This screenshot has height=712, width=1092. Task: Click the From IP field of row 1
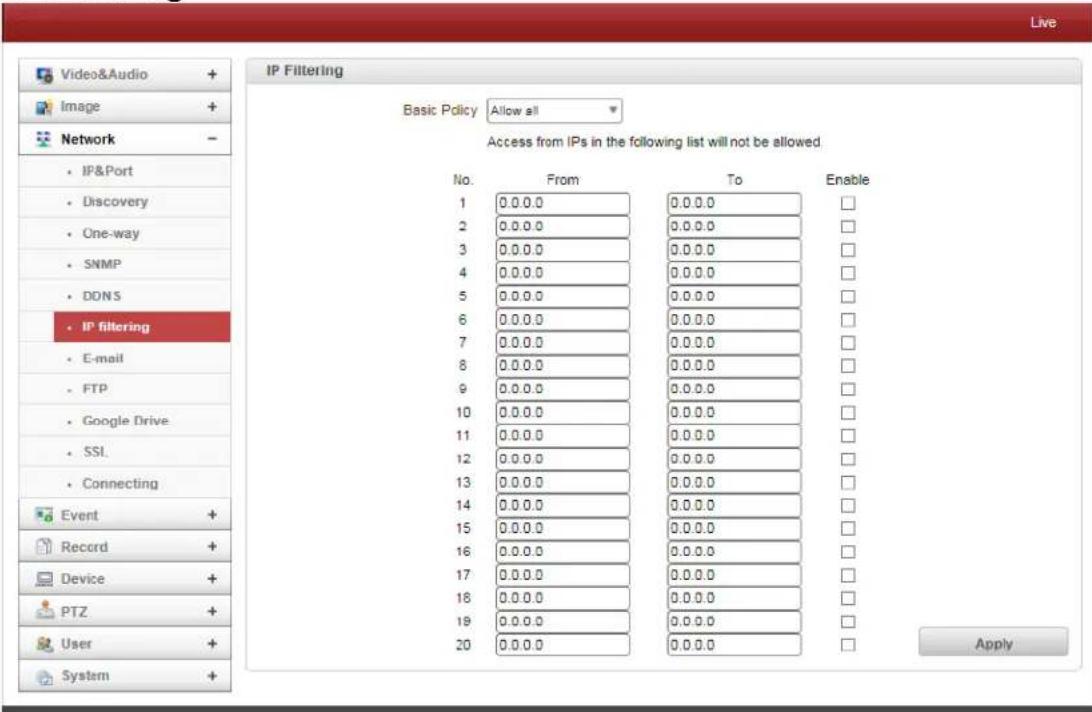point(563,203)
